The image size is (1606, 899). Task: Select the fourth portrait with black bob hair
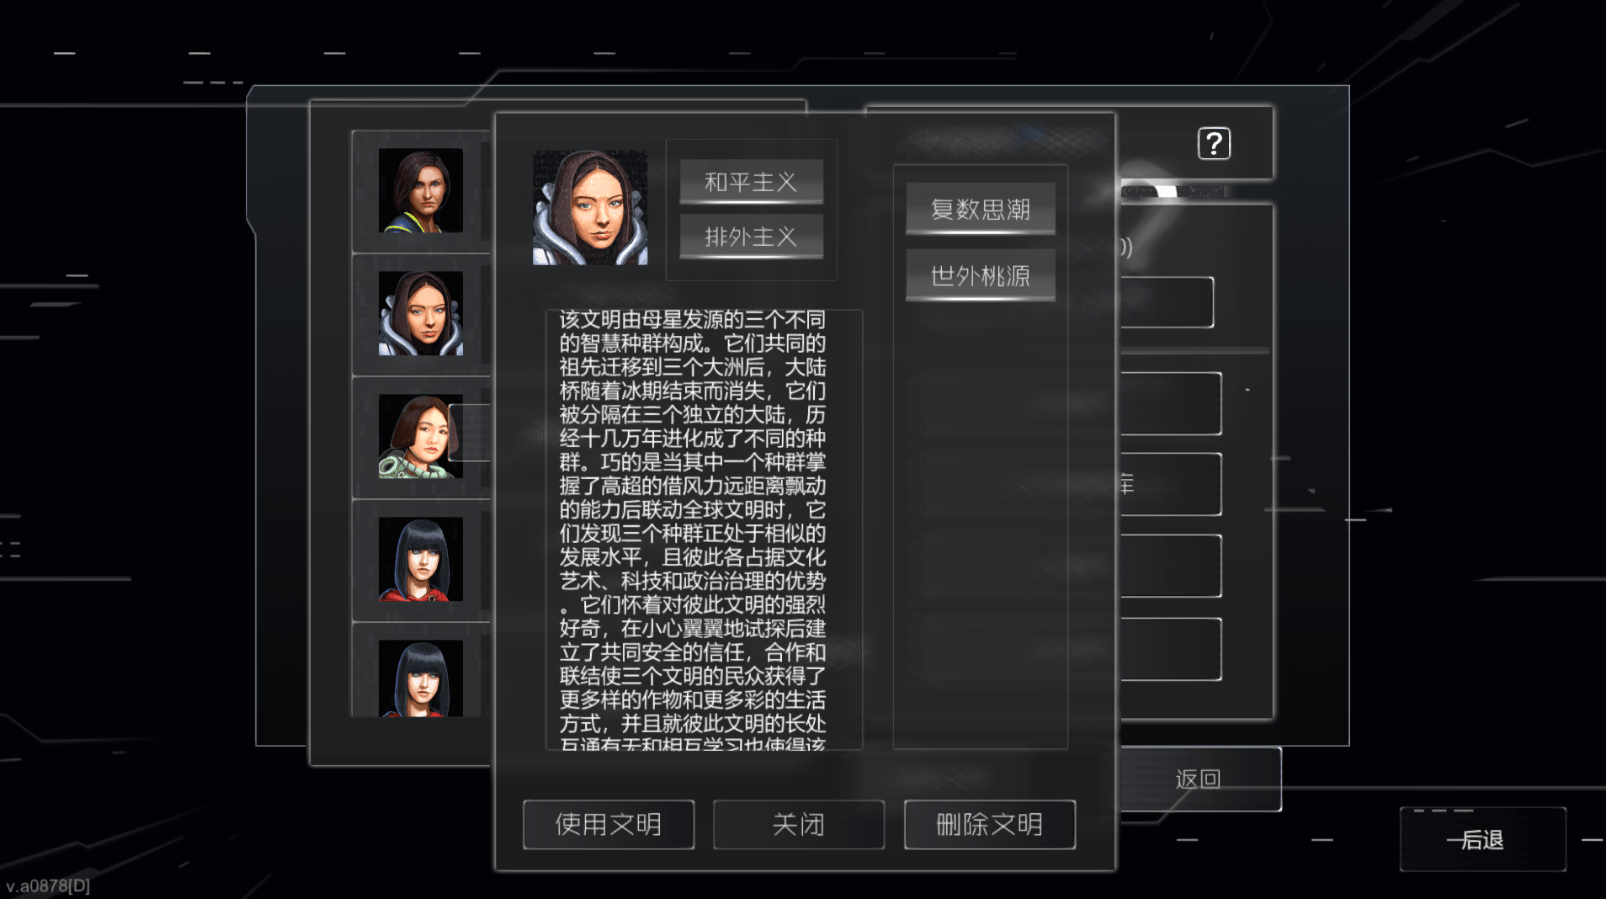pos(421,559)
